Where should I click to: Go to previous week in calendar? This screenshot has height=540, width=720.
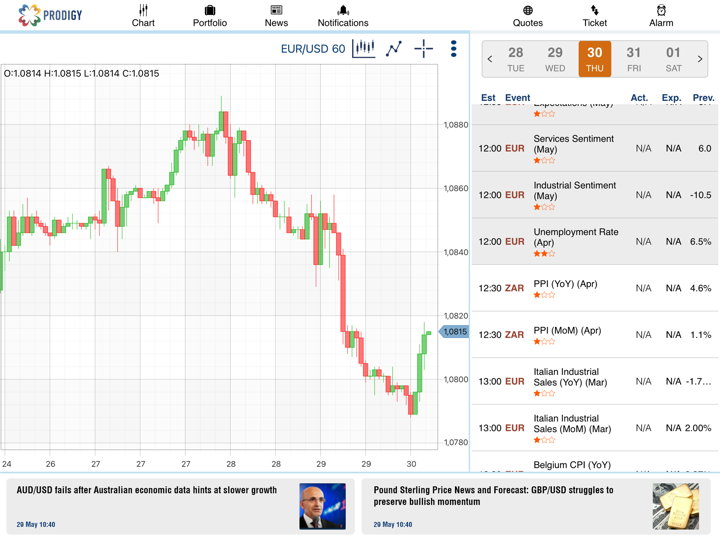(490, 59)
